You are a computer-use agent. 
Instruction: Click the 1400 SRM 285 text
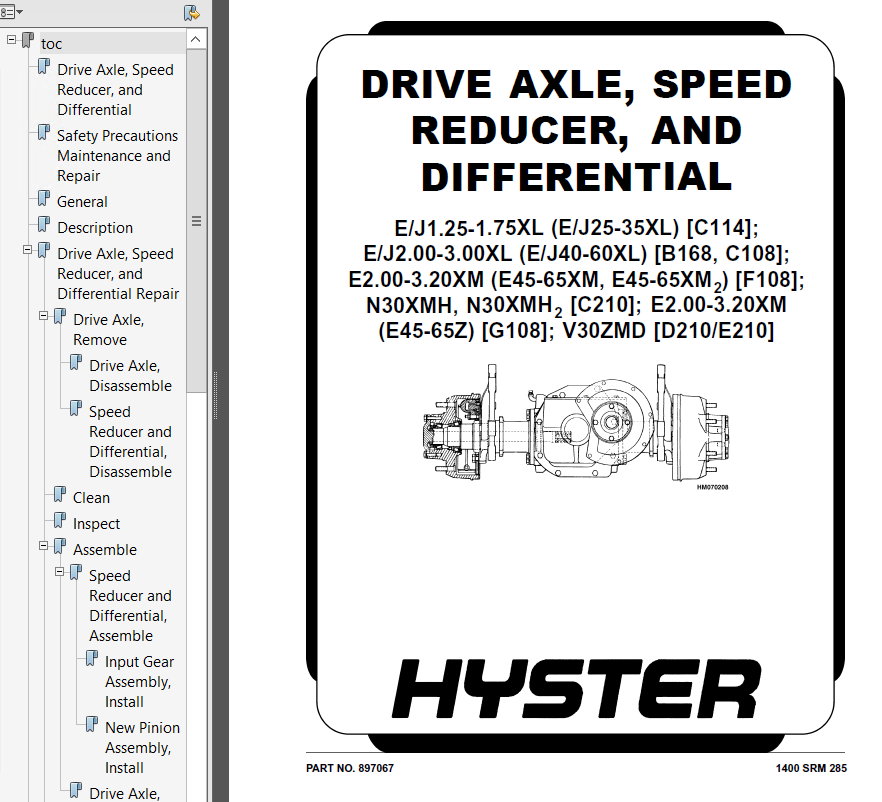point(811,768)
